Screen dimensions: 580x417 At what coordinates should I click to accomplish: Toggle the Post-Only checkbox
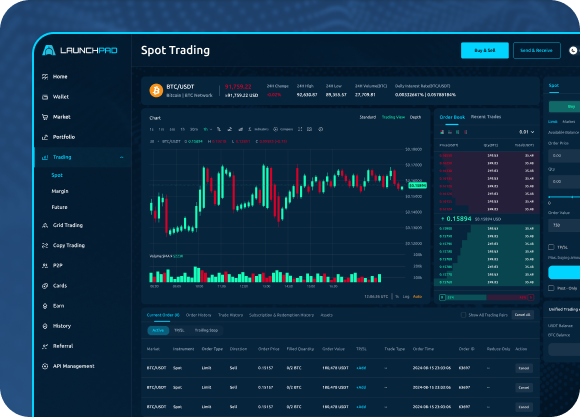(x=551, y=288)
